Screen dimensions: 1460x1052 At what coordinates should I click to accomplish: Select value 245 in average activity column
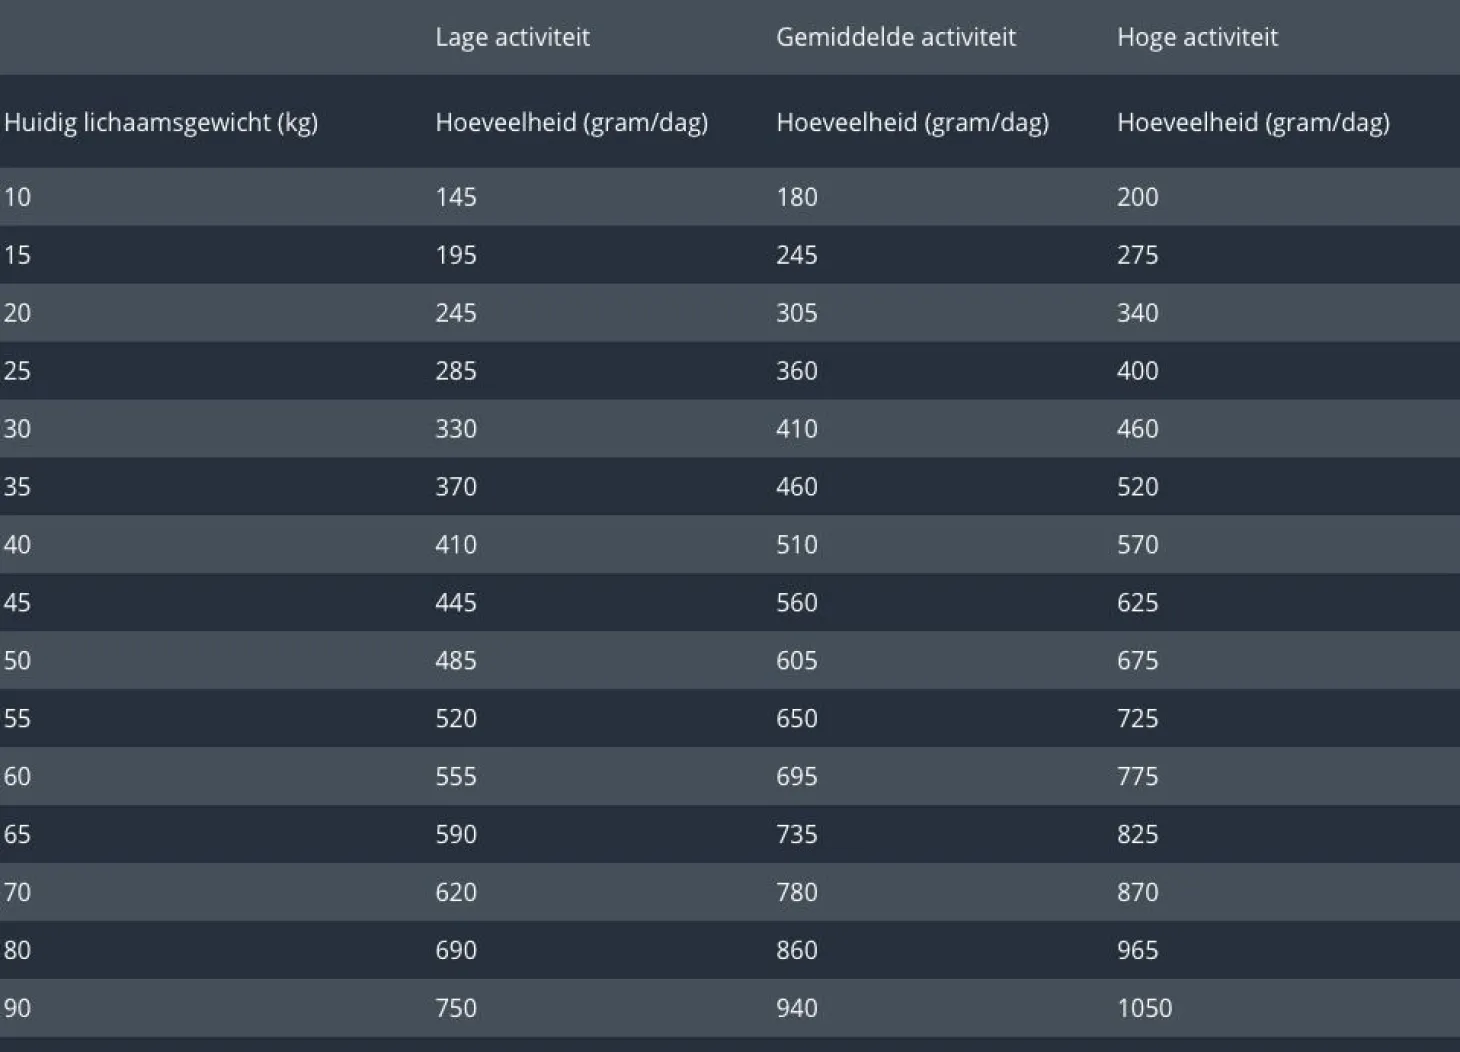[x=797, y=255]
